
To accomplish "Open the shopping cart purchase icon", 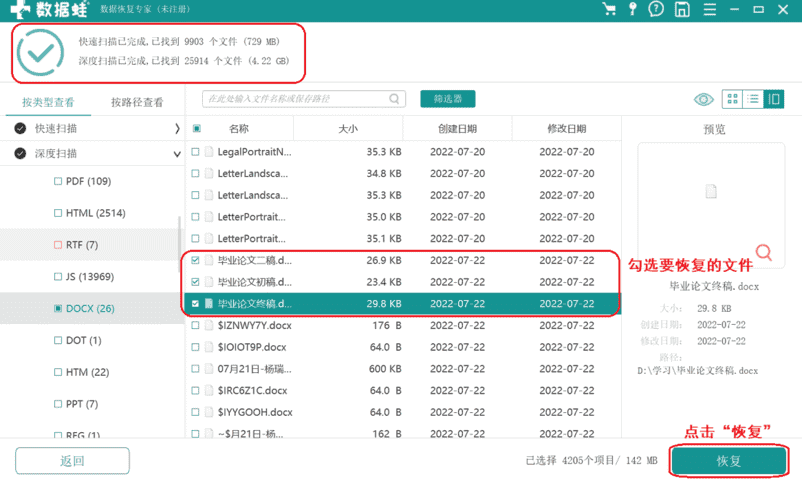I will pyautogui.click(x=609, y=10).
